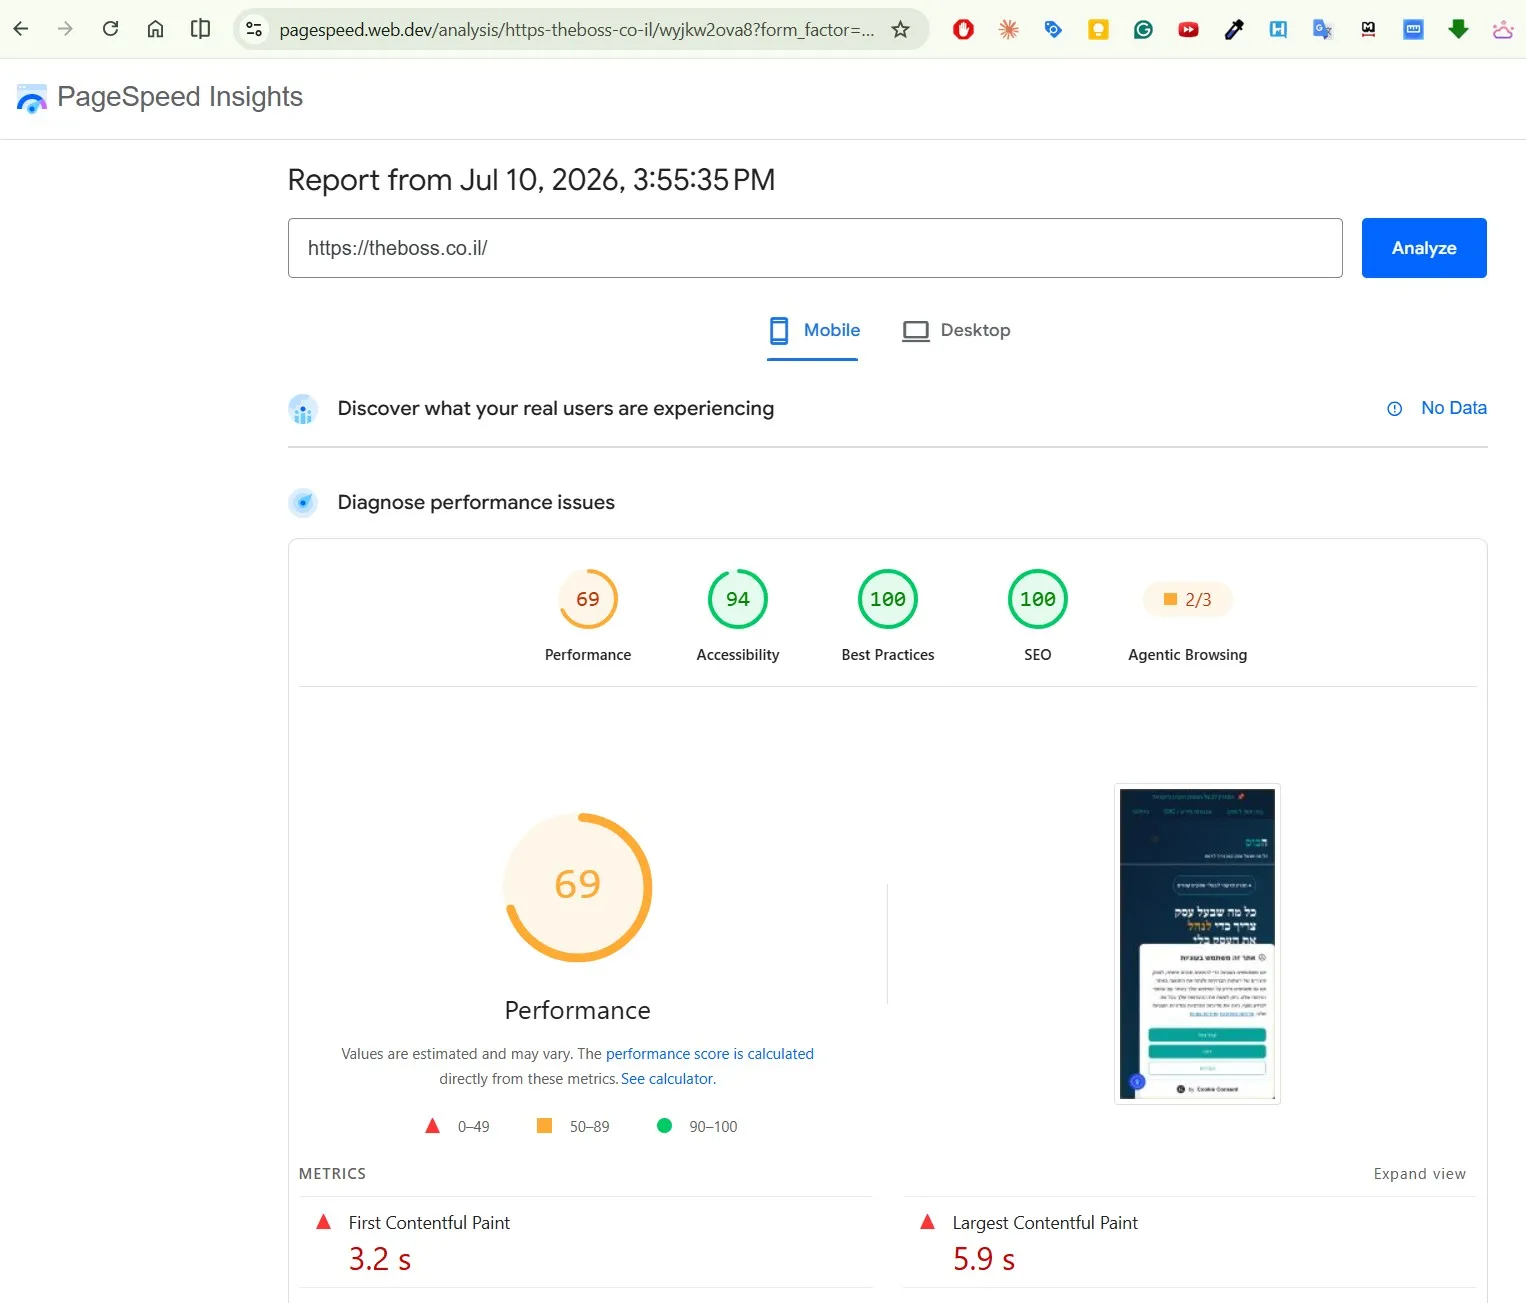Click Discover what your real users are experiencing
Viewport: 1526px width, 1303px height.
(556, 408)
